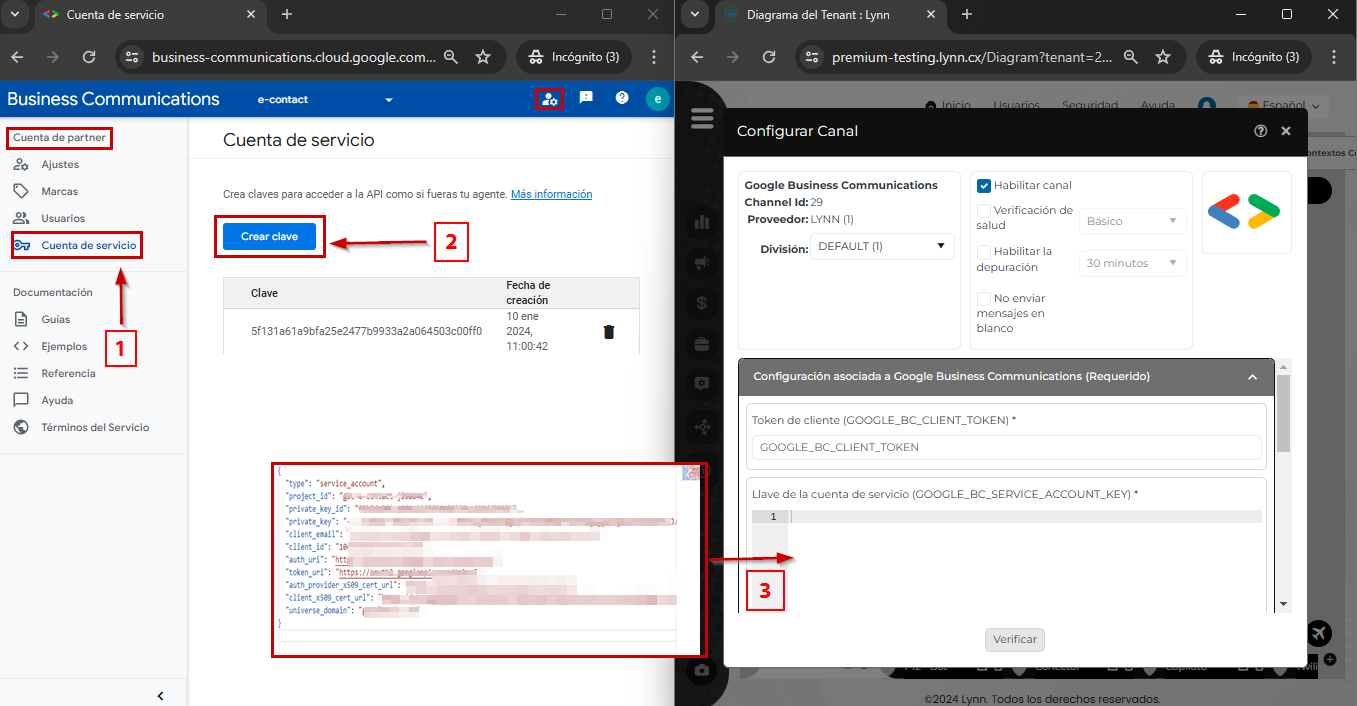
Task: Enable the Verificación de salud checkbox
Action: coord(984,211)
